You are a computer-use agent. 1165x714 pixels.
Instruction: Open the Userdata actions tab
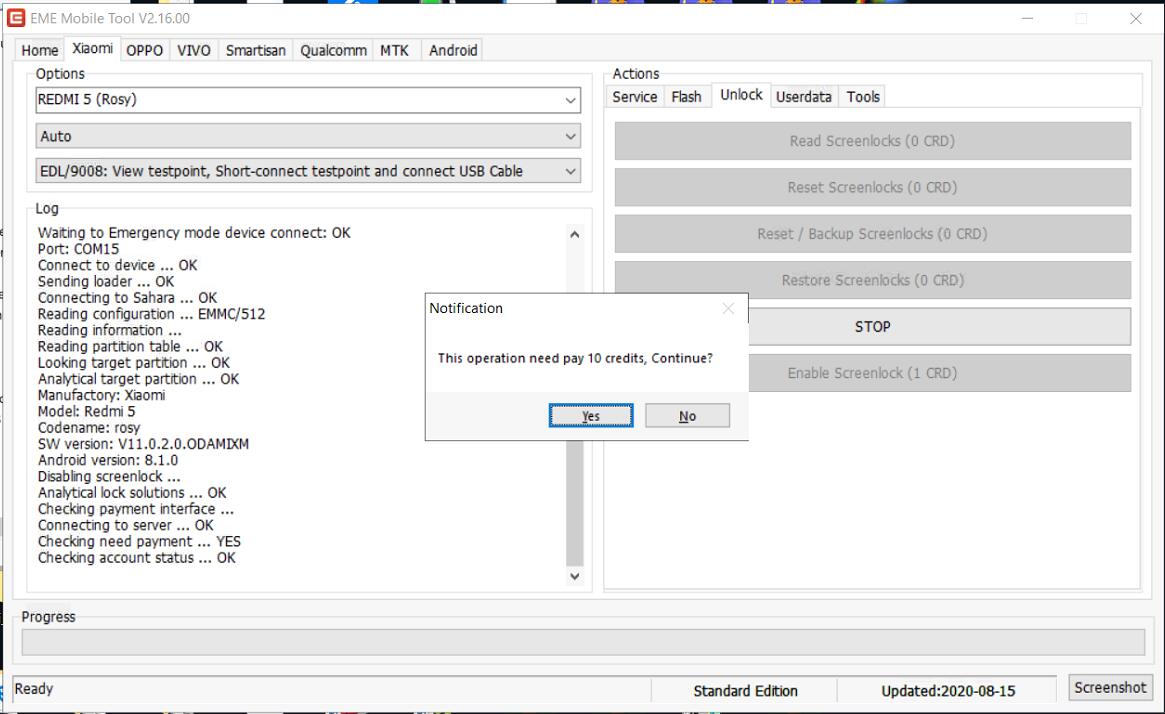click(803, 97)
